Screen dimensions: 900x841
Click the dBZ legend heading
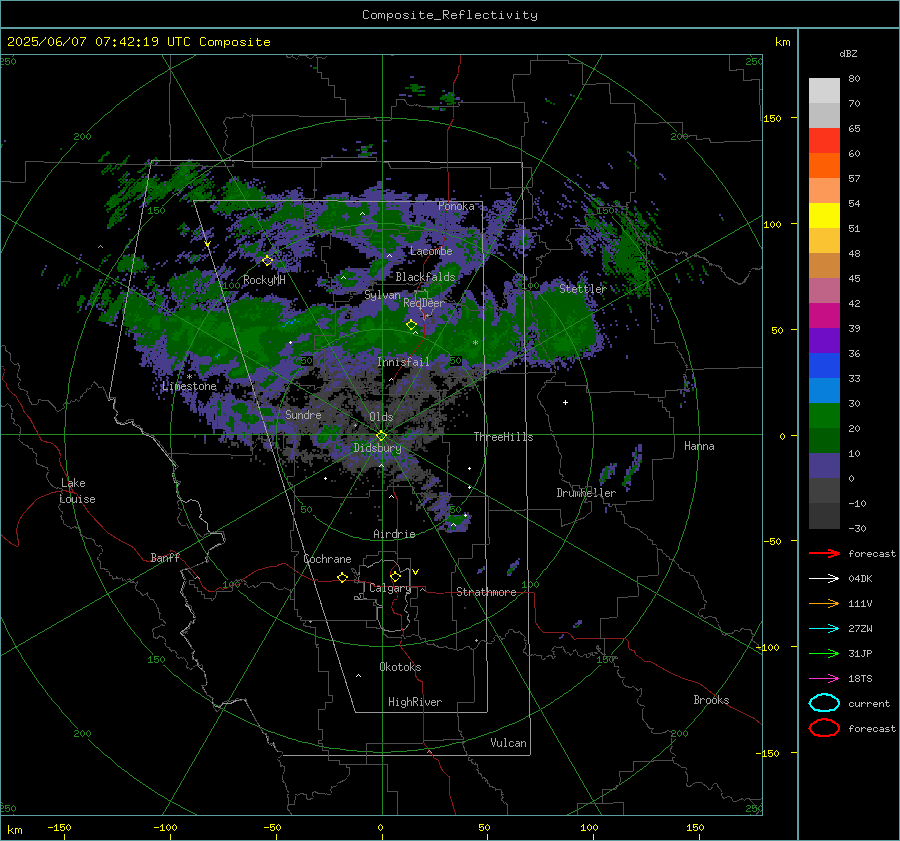click(x=848, y=54)
